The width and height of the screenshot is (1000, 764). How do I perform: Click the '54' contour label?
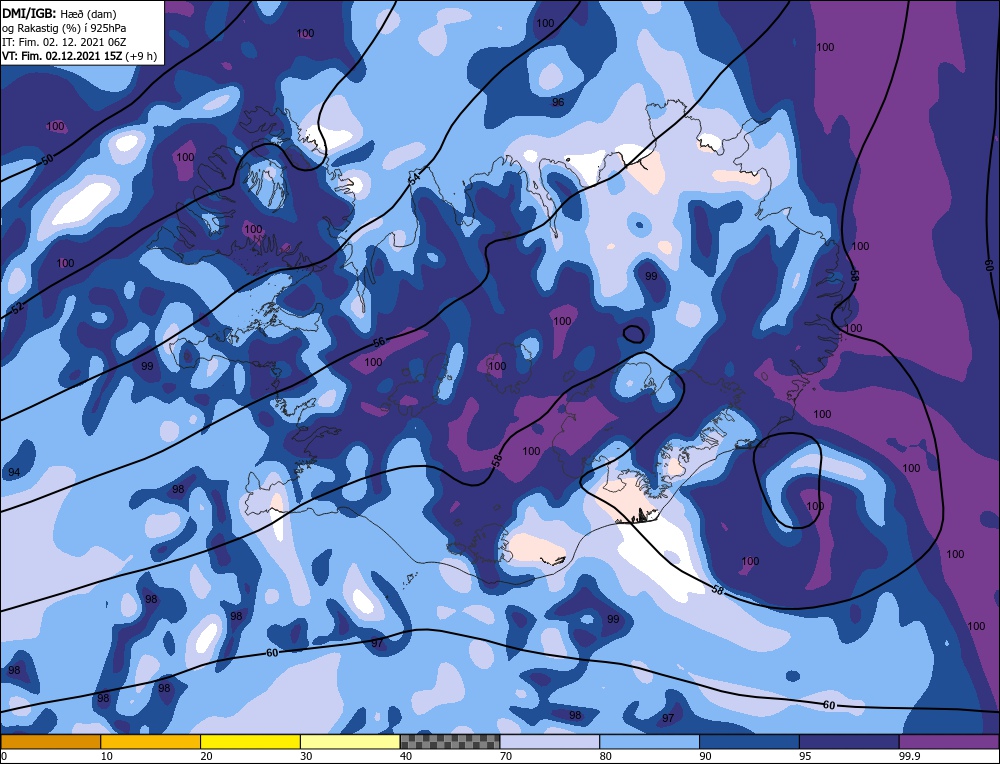tap(415, 179)
